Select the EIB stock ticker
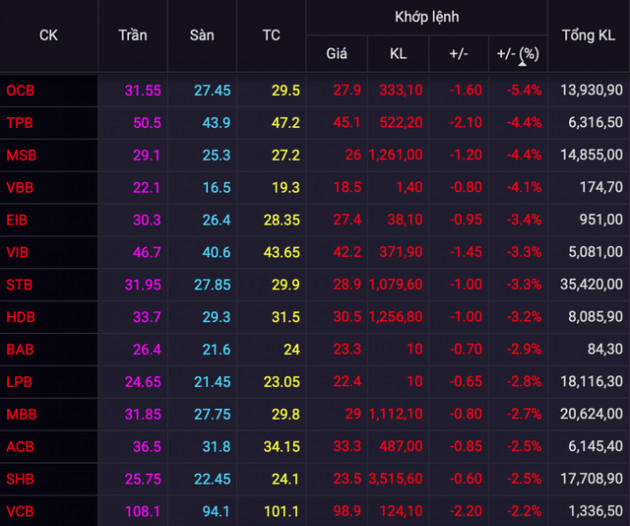The height and width of the screenshot is (526, 630). [17, 220]
